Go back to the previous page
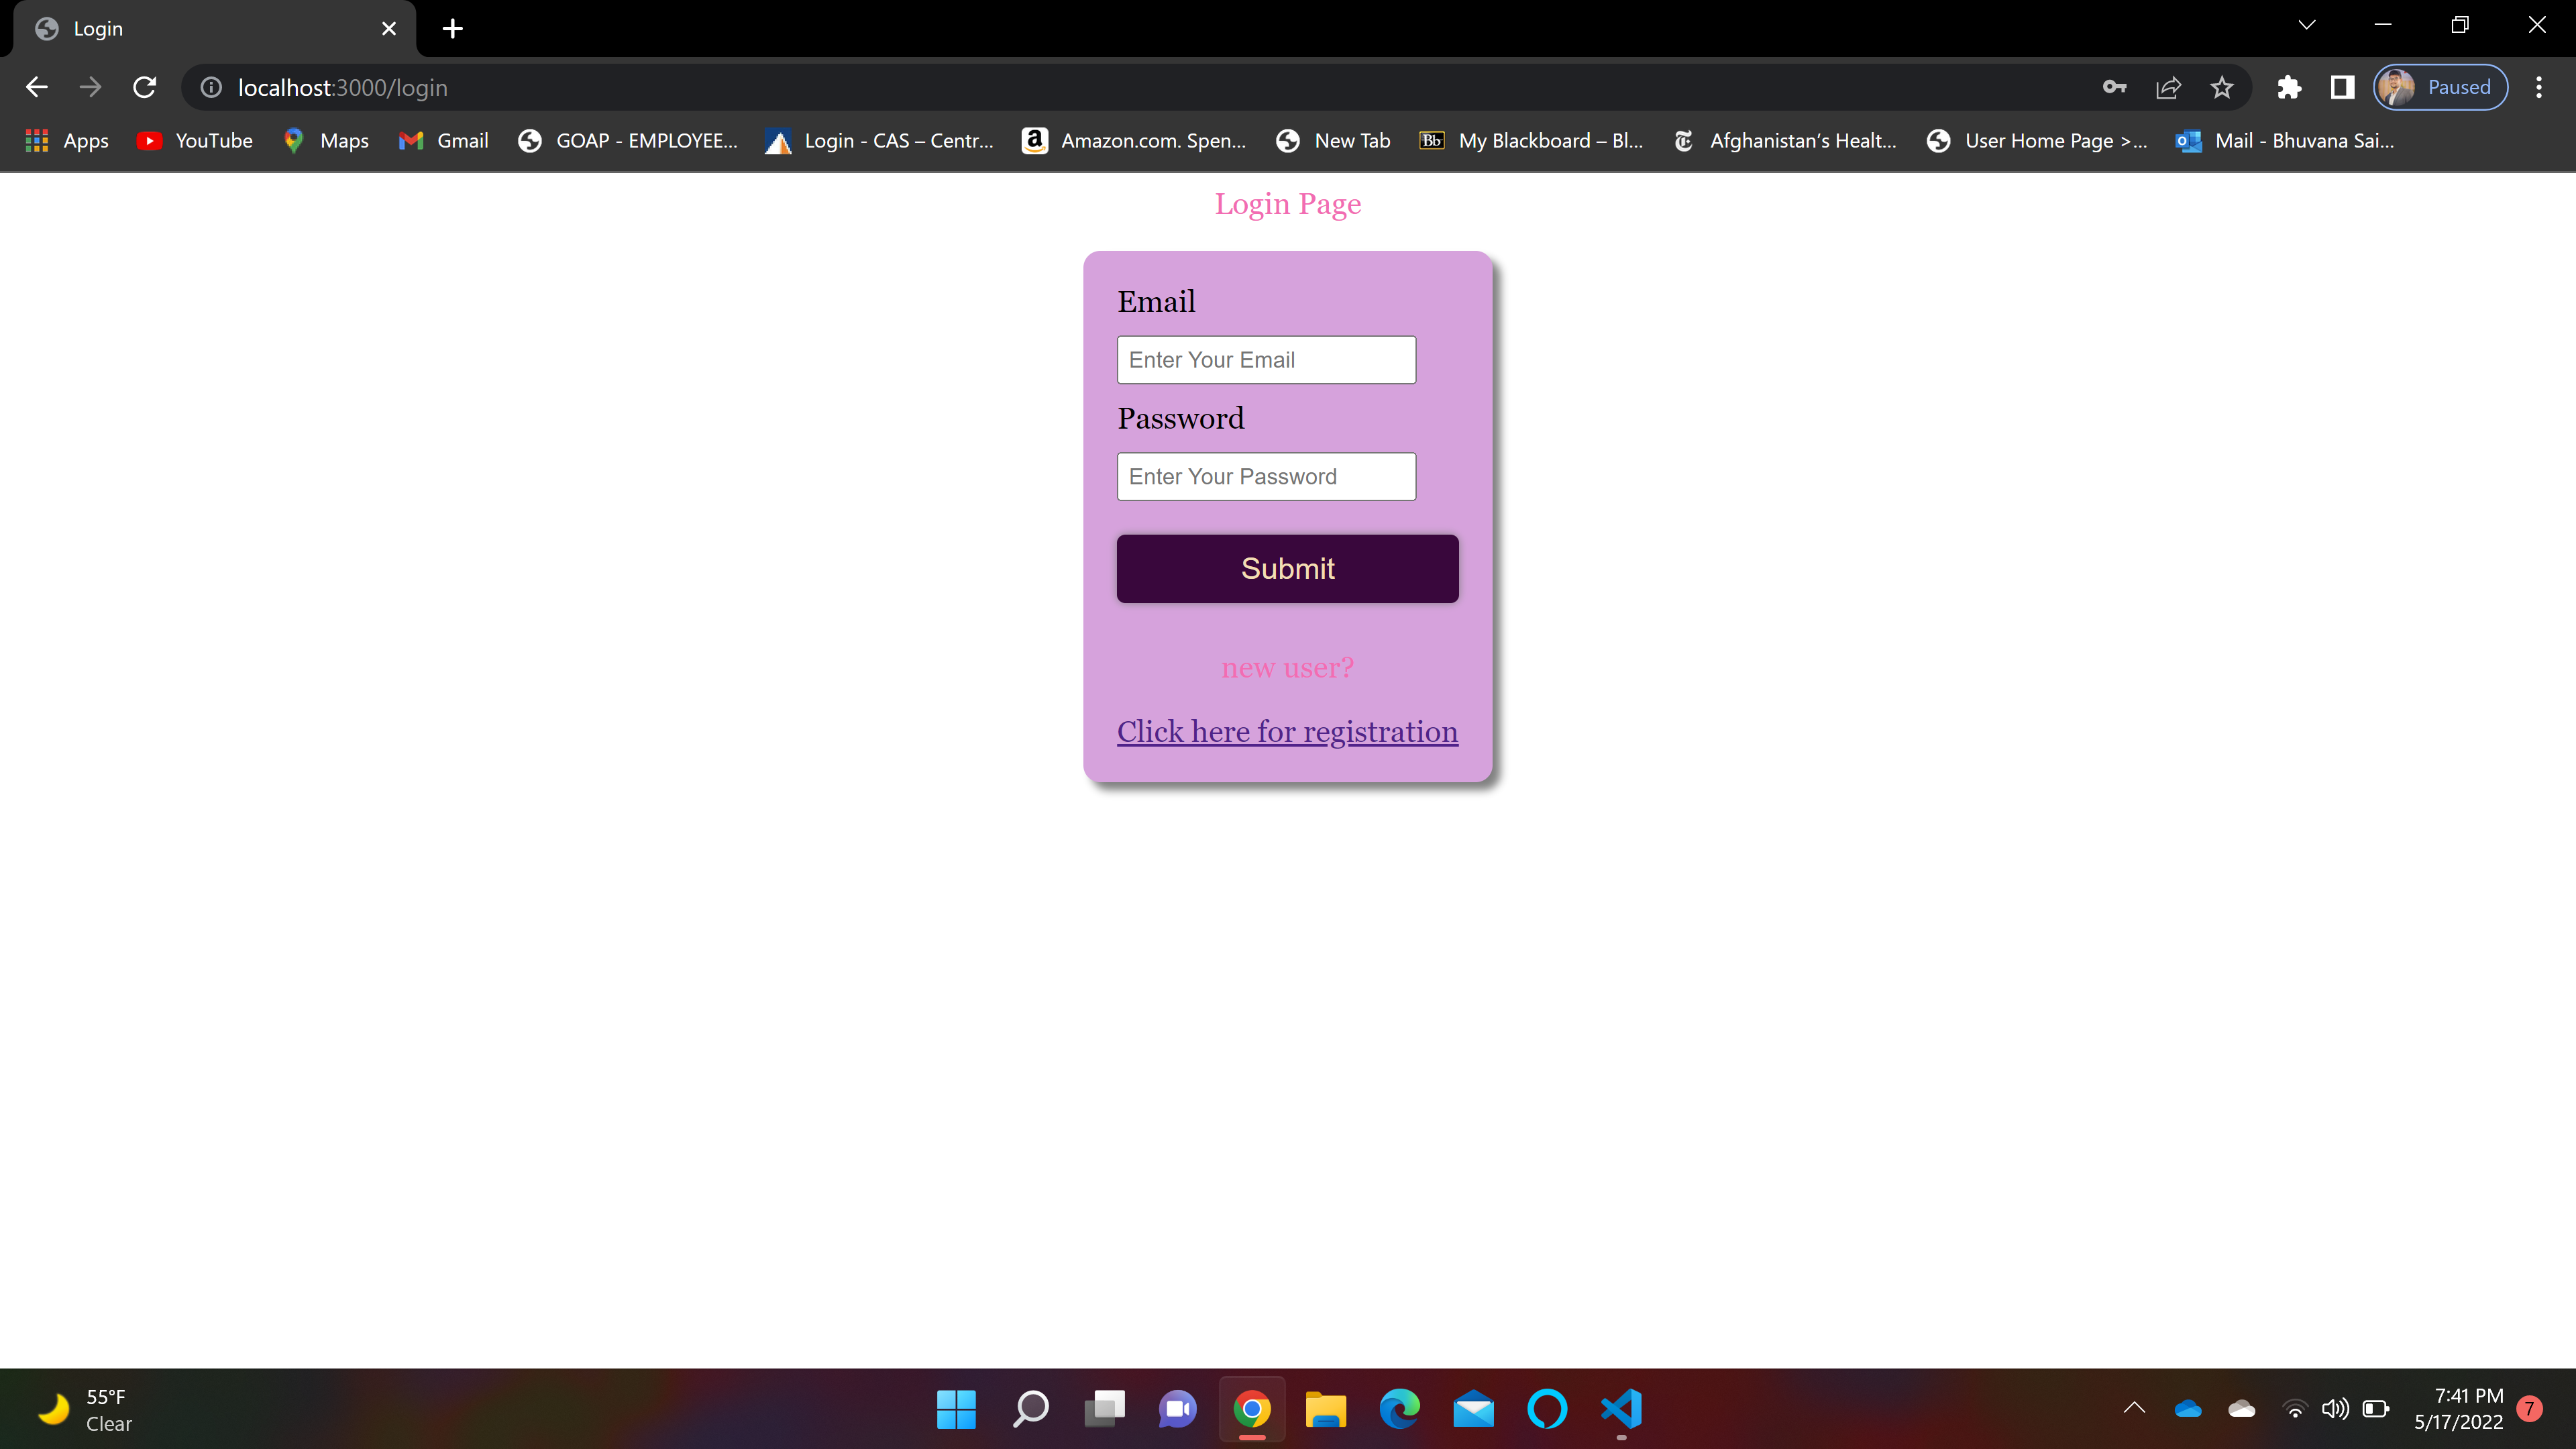Viewport: 2576px width, 1449px height. 37,87
